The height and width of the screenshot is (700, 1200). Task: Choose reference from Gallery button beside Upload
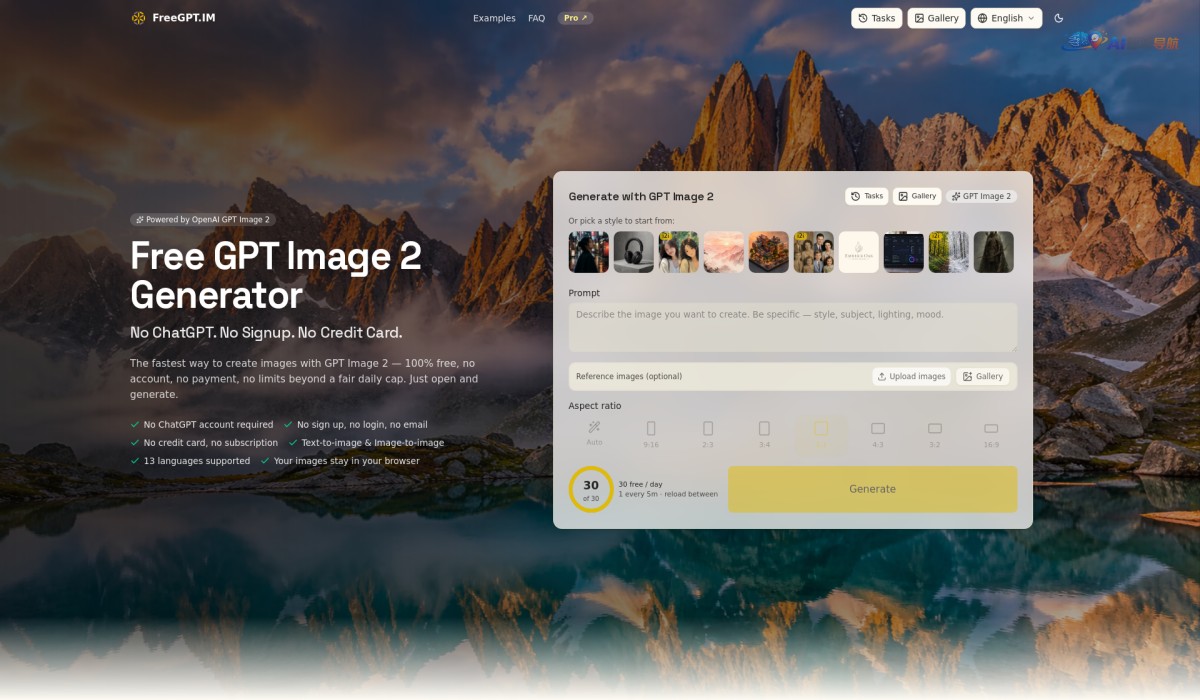(983, 376)
